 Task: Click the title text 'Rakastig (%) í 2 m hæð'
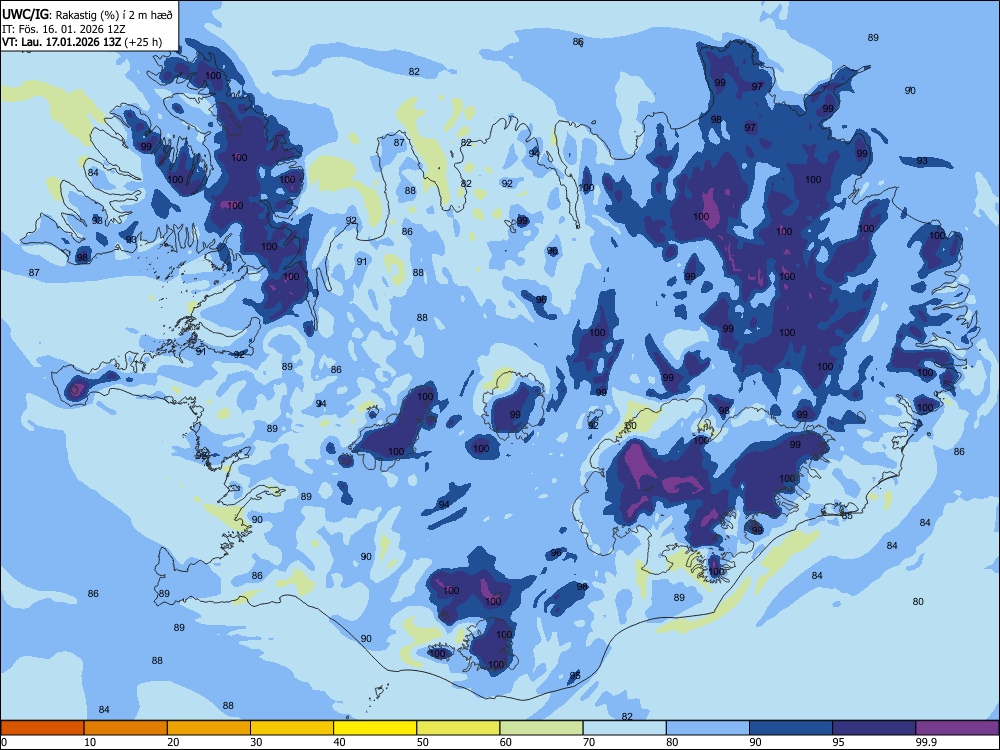click(x=114, y=15)
